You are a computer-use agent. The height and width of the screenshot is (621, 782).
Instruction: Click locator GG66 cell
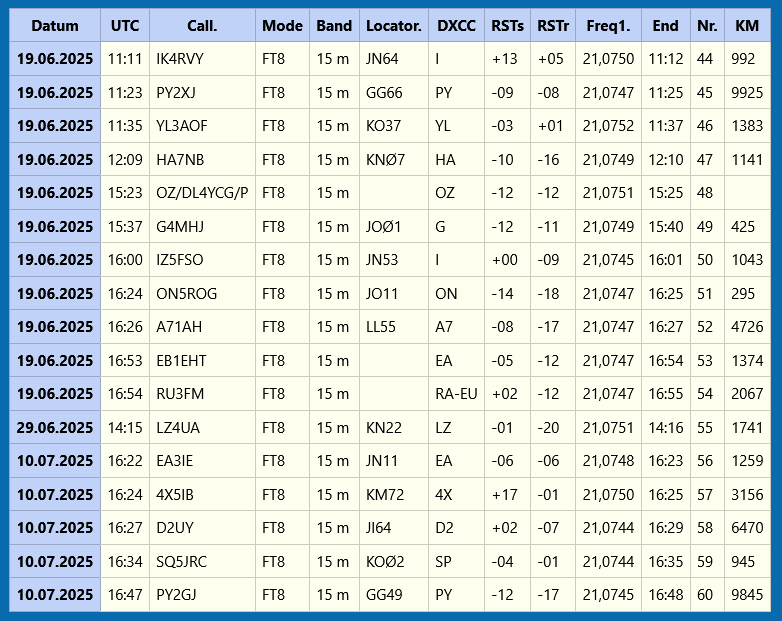pos(393,93)
